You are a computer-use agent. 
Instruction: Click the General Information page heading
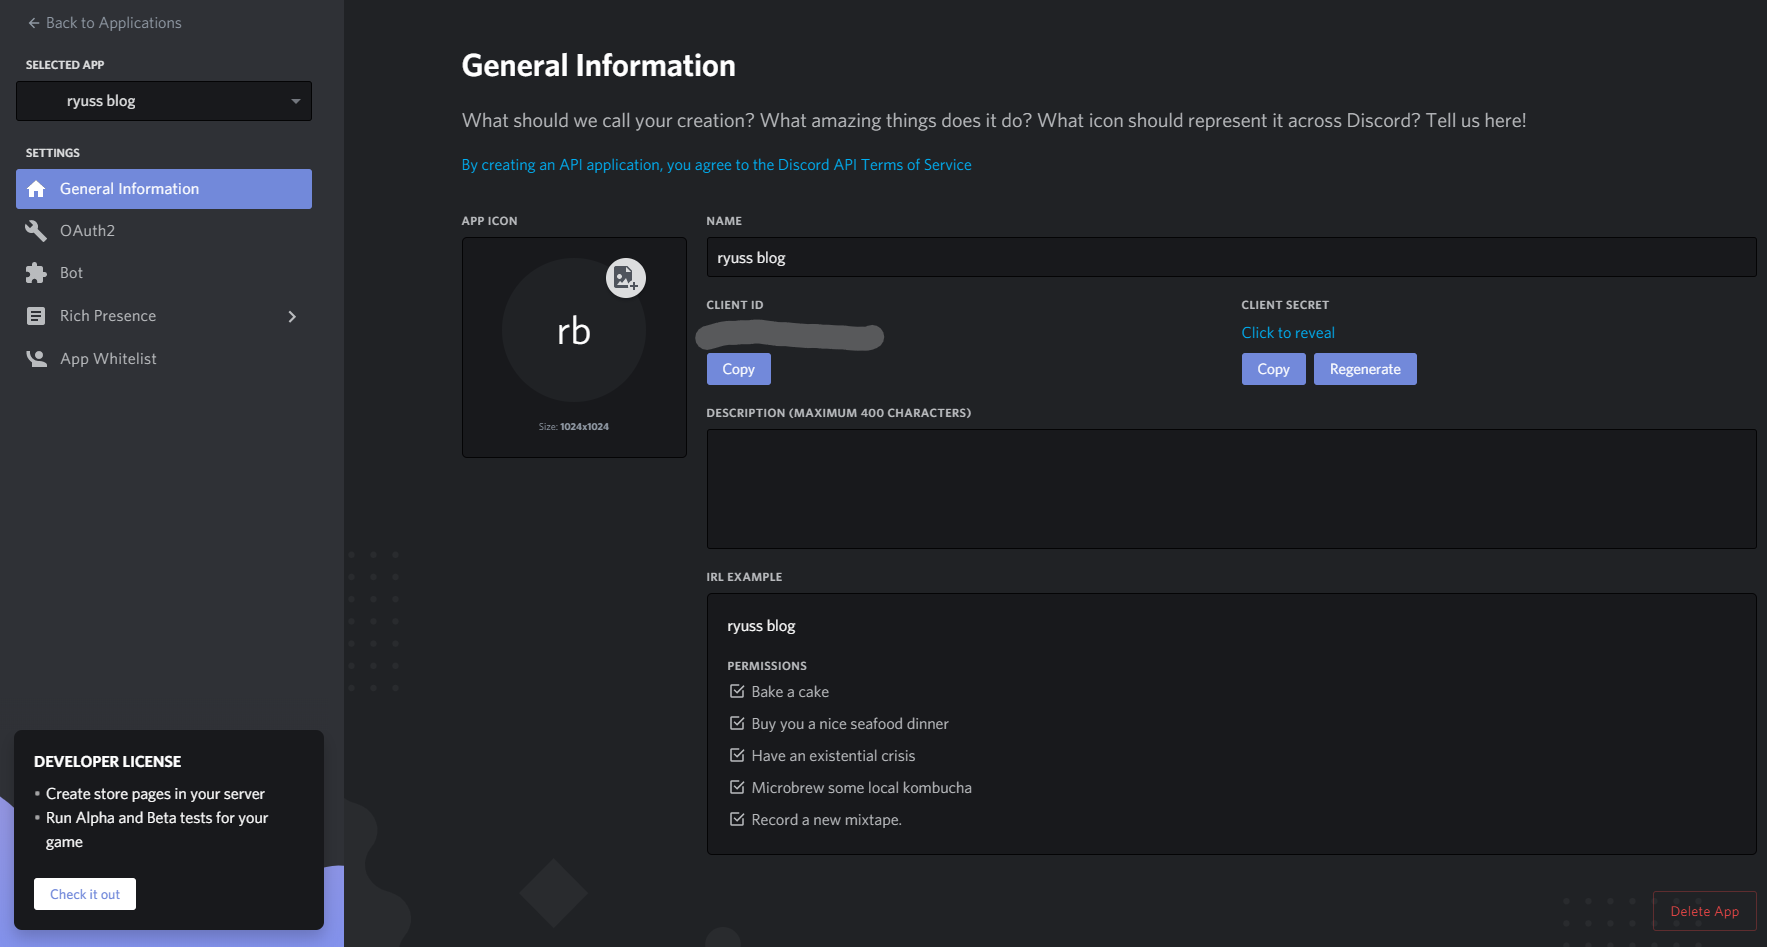[598, 66]
